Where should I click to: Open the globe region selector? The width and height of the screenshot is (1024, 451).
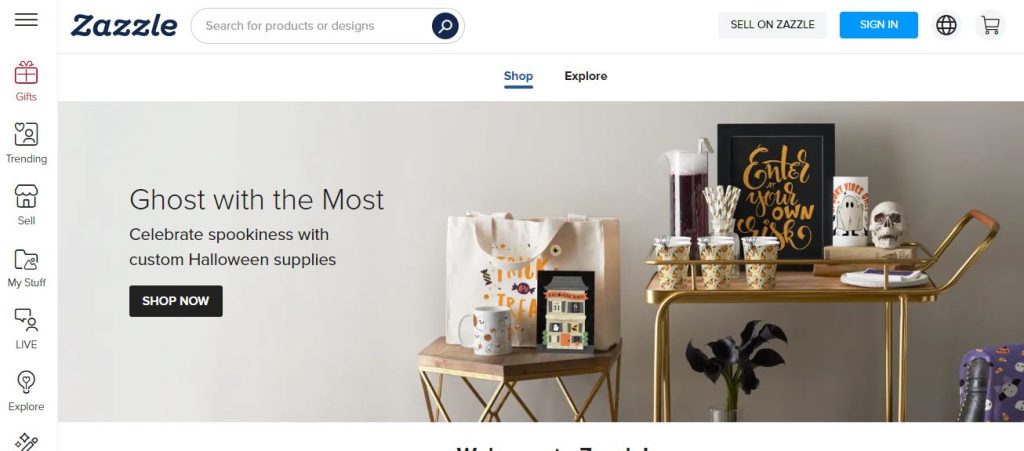(x=946, y=25)
